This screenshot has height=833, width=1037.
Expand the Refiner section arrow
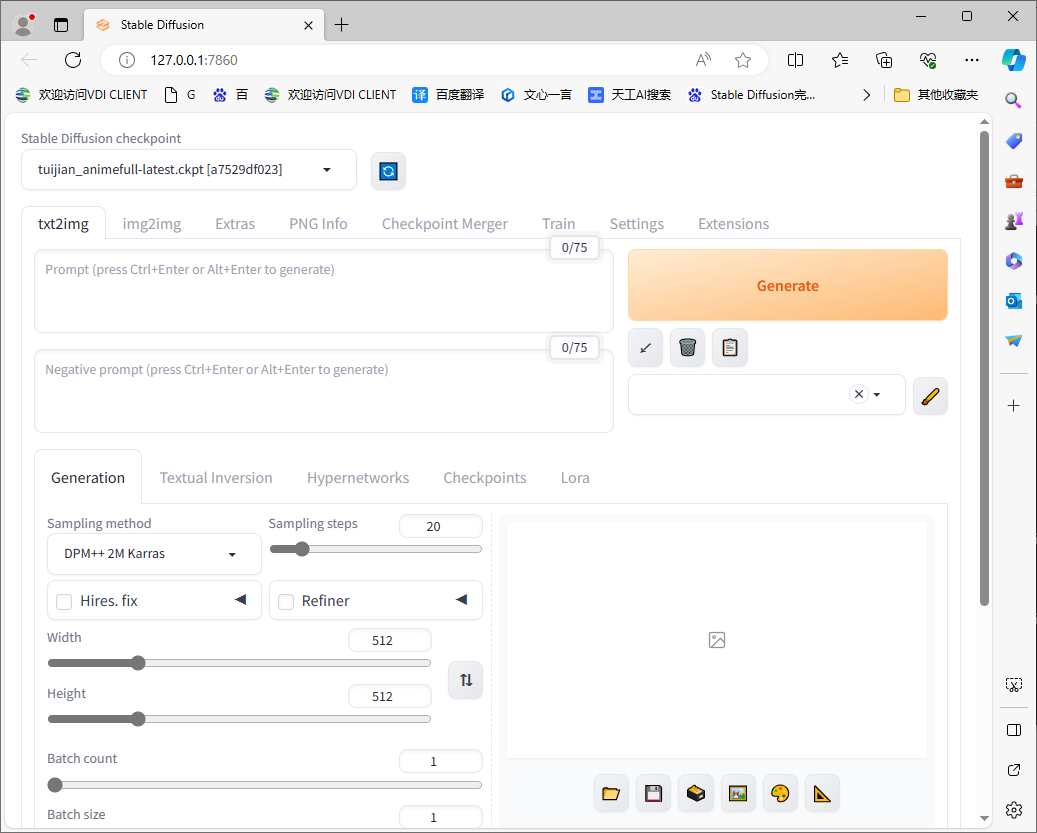pos(462,600)
